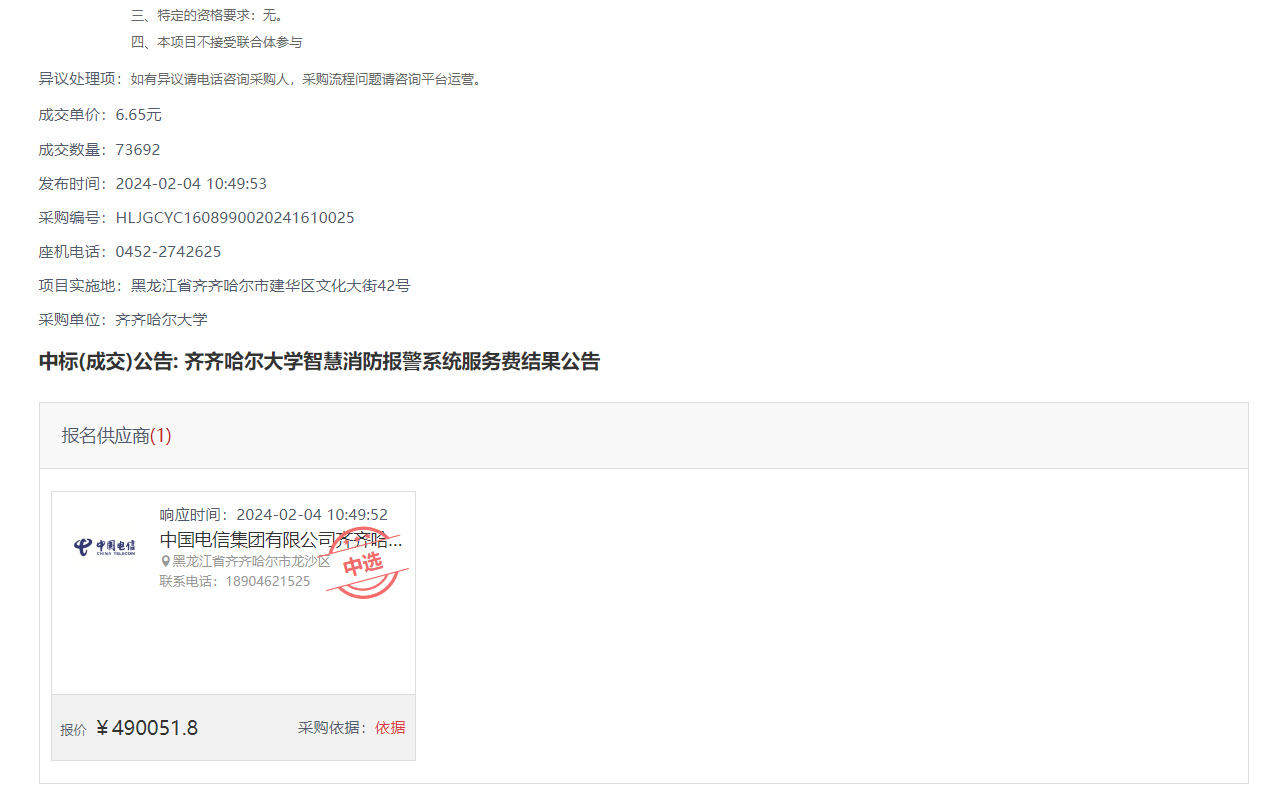Image resolution: width=1286 pixels, height=803 pixels.
Task: Click the response time 2024-02-04 10:49:52
Action: coord(312,515)
